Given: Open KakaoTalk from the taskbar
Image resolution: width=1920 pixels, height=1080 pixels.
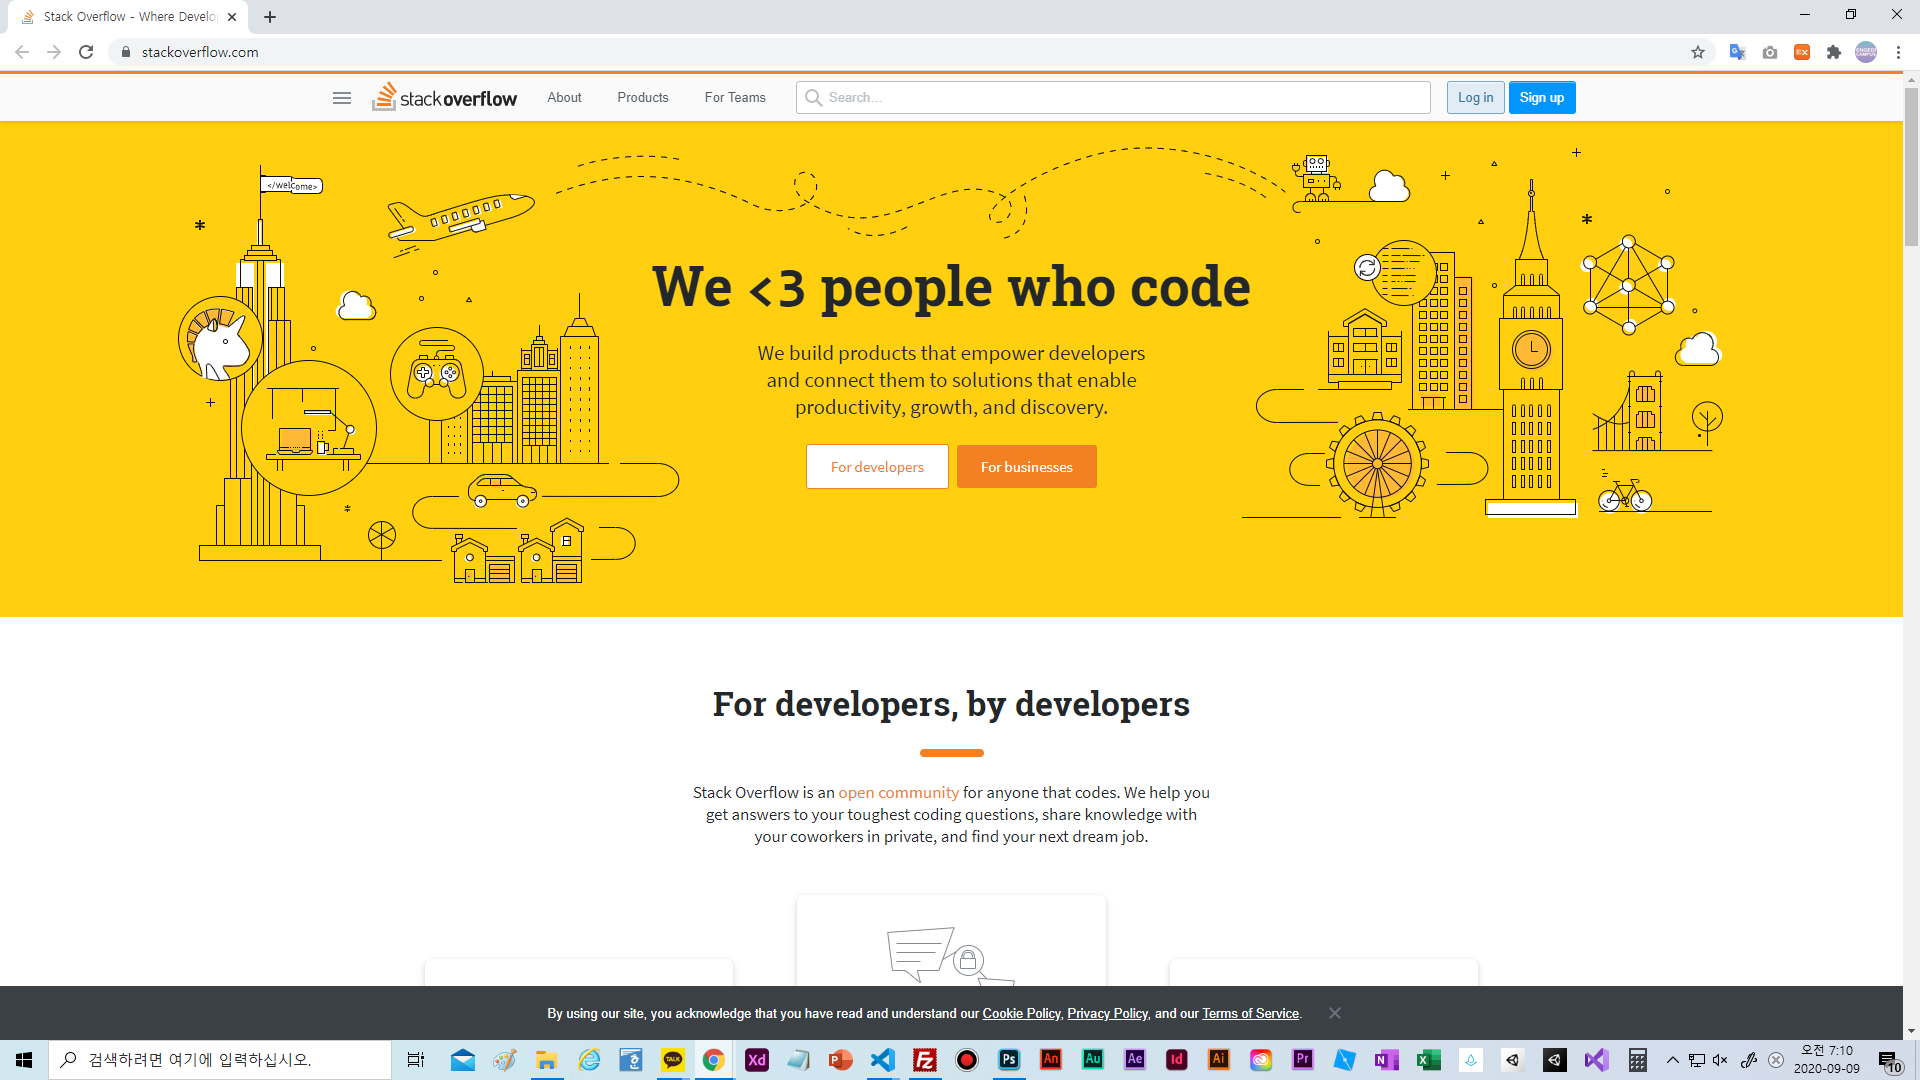Looking at the screenshot, I should click(x=673, y=1060).
